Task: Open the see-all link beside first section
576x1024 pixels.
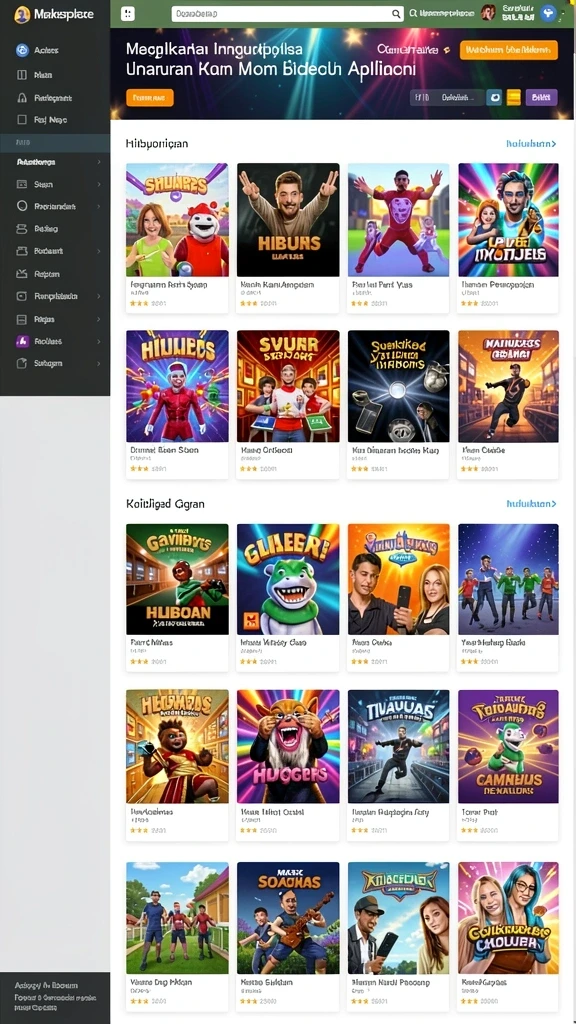Action: pyautogui.click(x=531, y=144)
